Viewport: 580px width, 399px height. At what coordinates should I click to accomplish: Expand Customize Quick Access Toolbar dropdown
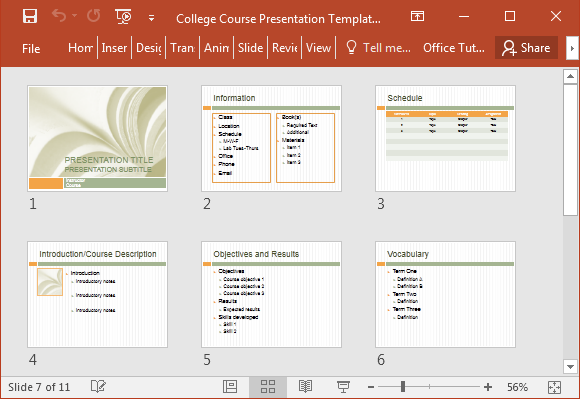[151, 18]
